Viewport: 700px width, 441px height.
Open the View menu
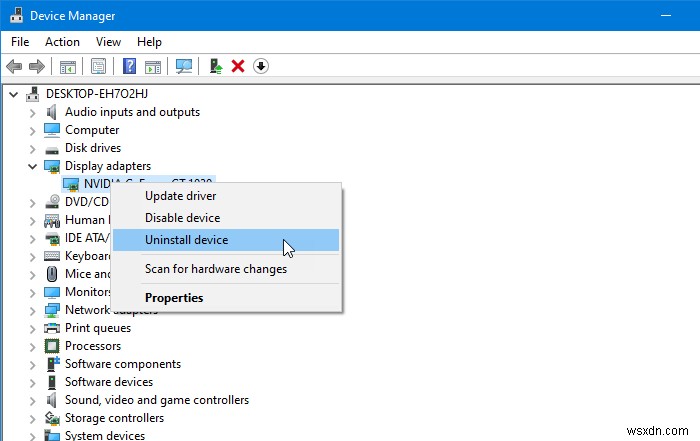tap(108, 42)
